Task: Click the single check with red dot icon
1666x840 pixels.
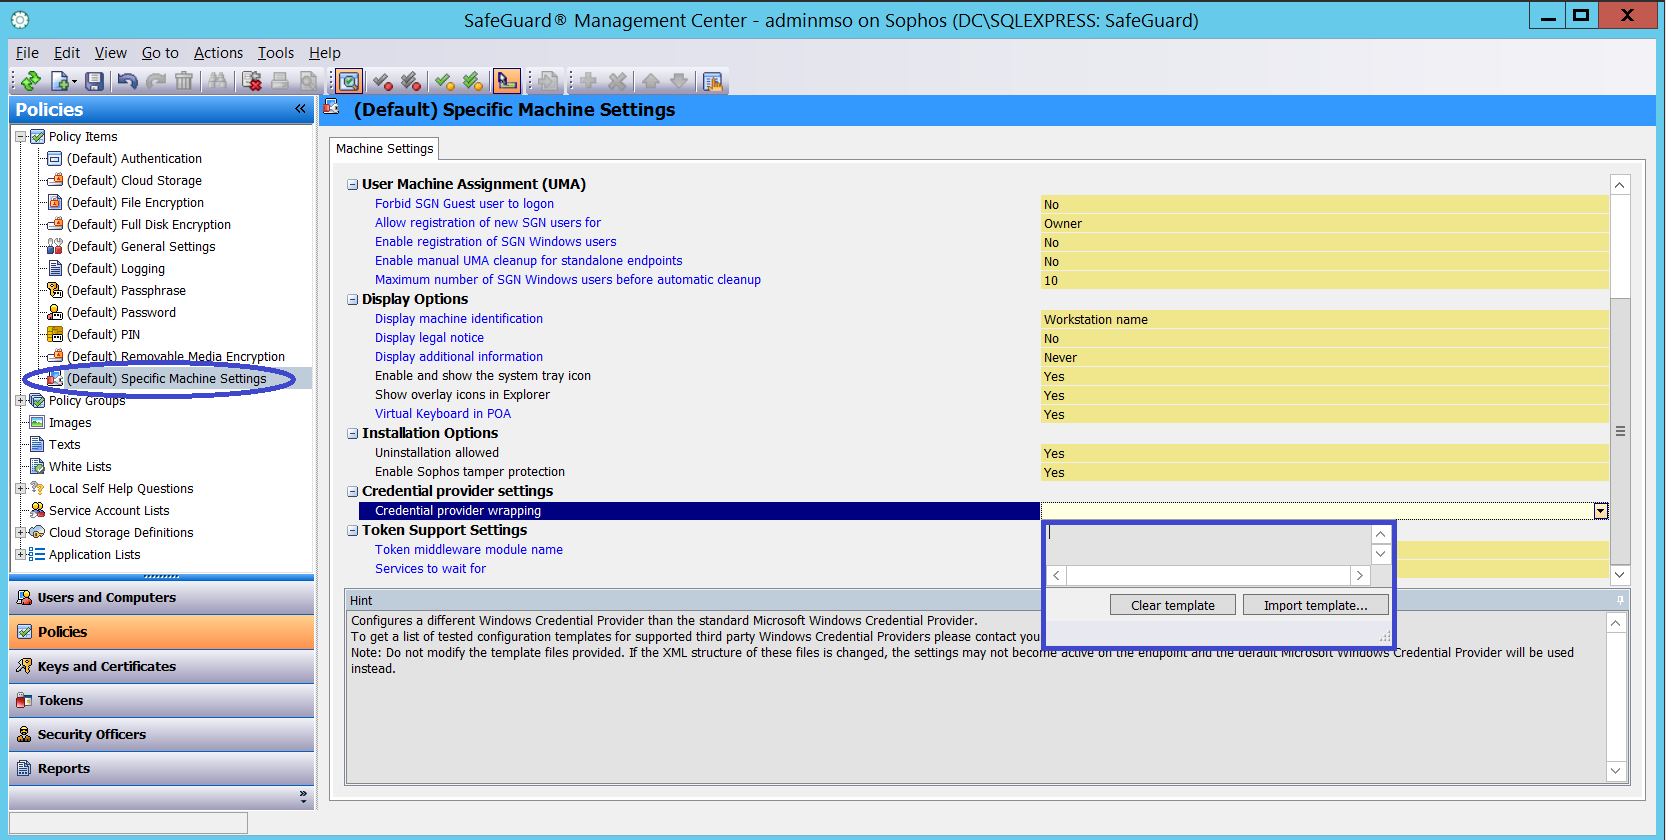Action: pyautogui.click(x=382, y=81)
